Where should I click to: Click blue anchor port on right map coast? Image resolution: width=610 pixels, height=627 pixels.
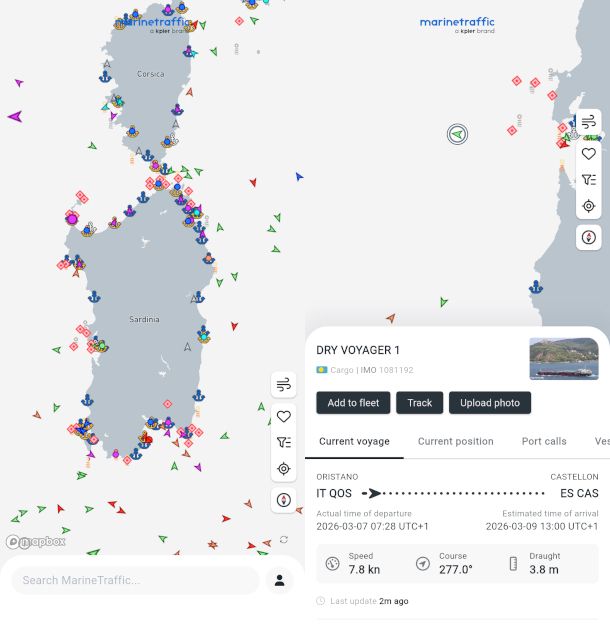536,287
